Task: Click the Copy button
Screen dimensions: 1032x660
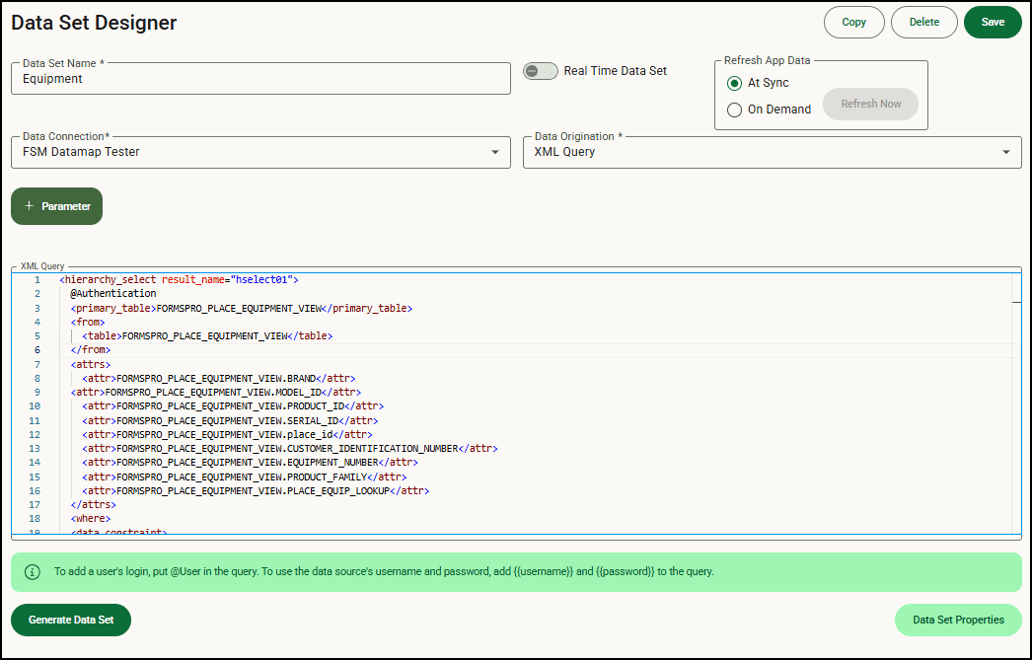Action: pos(854,22)
